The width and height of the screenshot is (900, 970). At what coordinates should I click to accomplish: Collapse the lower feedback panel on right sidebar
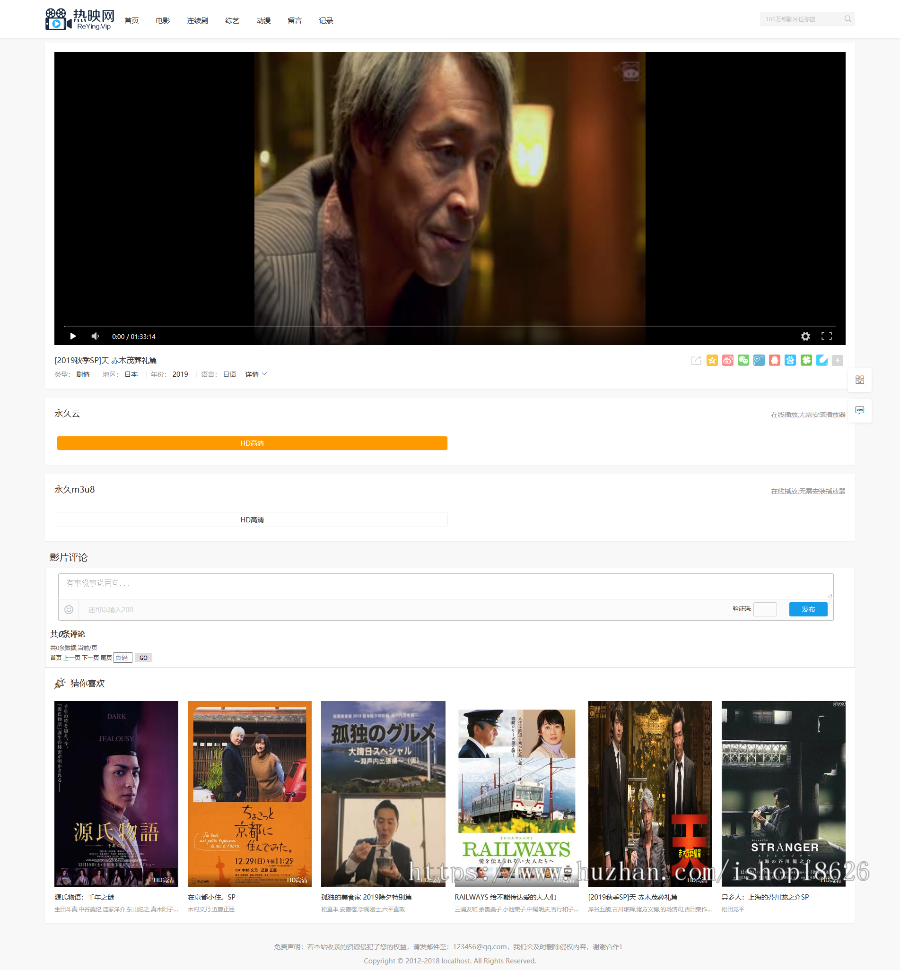tap(859, 410)
